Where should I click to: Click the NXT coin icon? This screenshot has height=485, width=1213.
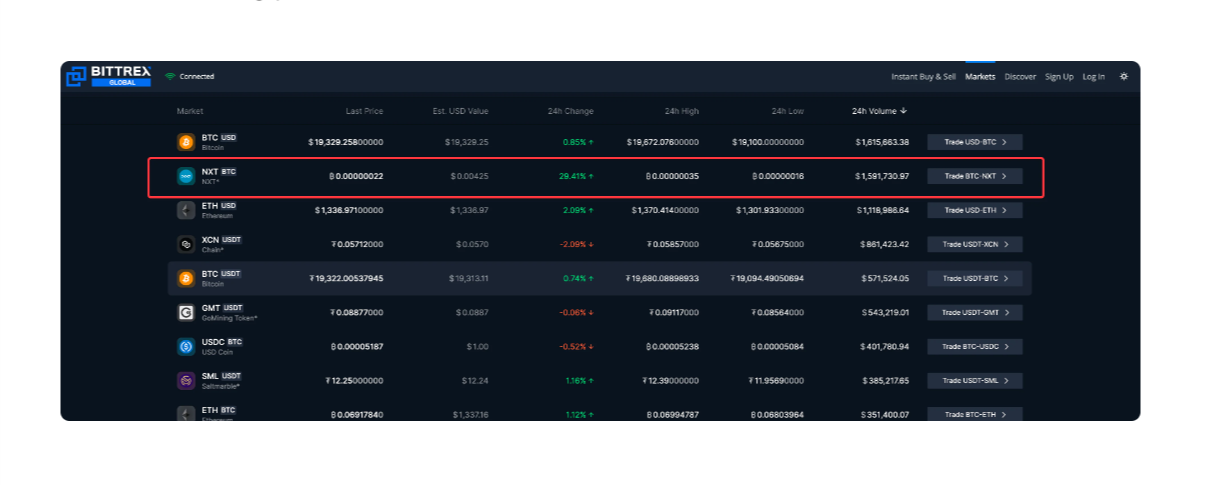(x=185, y=176)
